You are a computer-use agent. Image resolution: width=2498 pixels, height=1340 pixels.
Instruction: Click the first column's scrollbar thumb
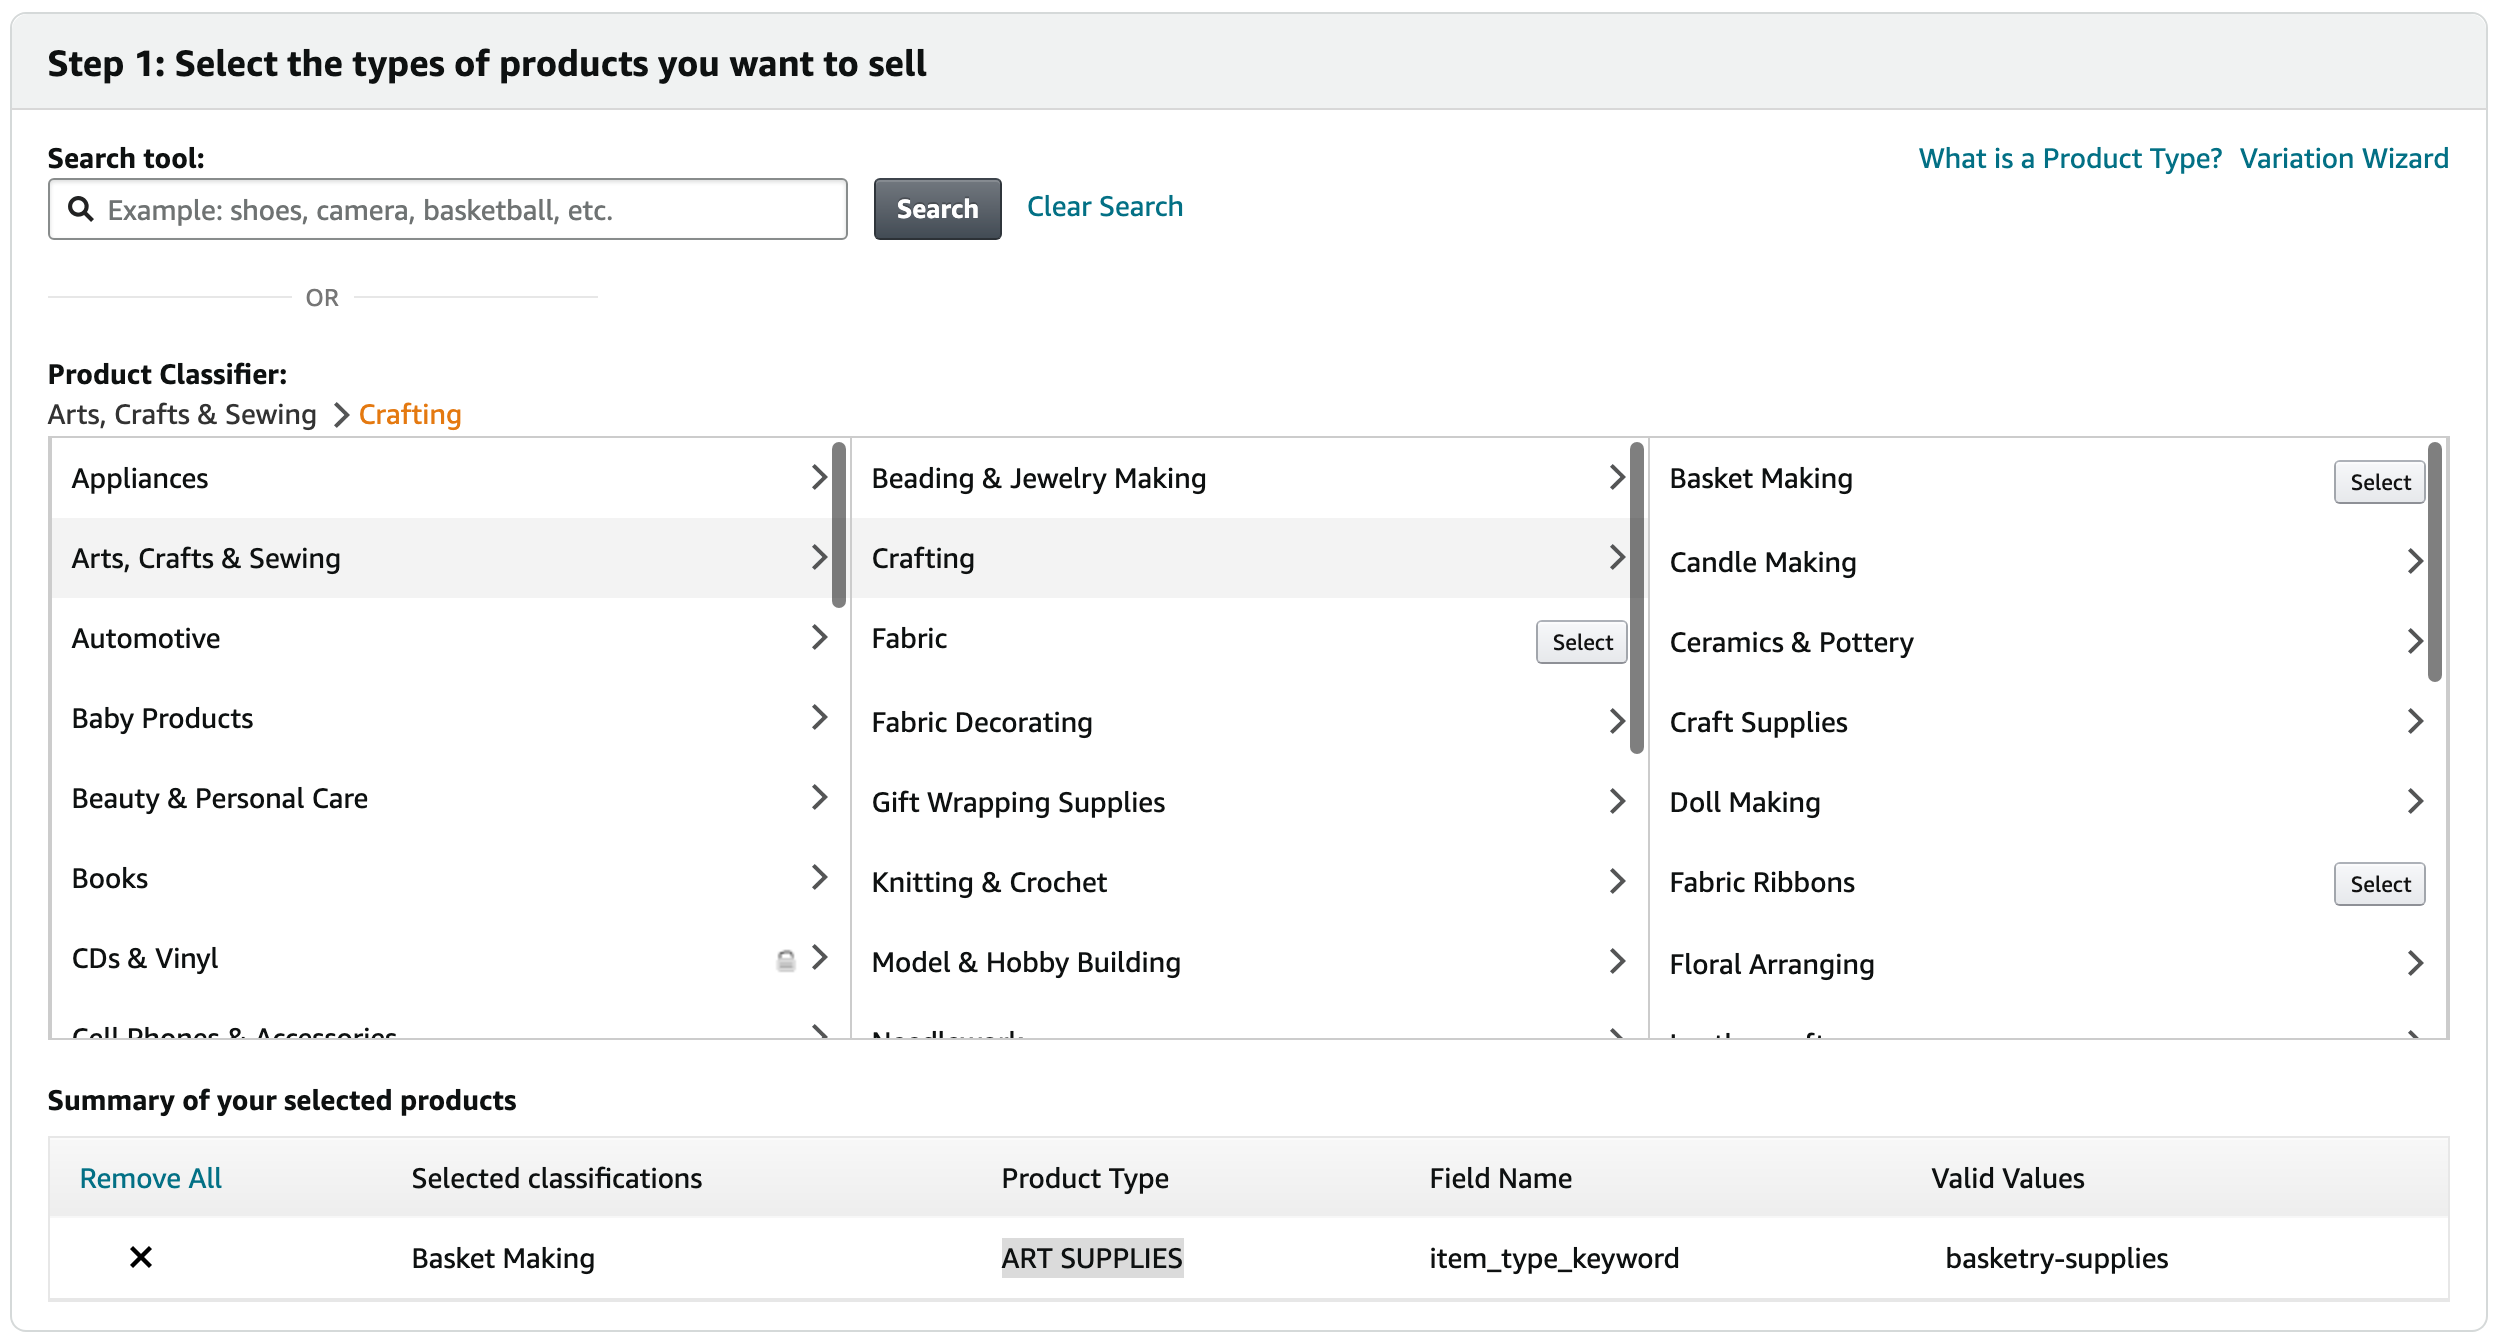click(838, 524)
